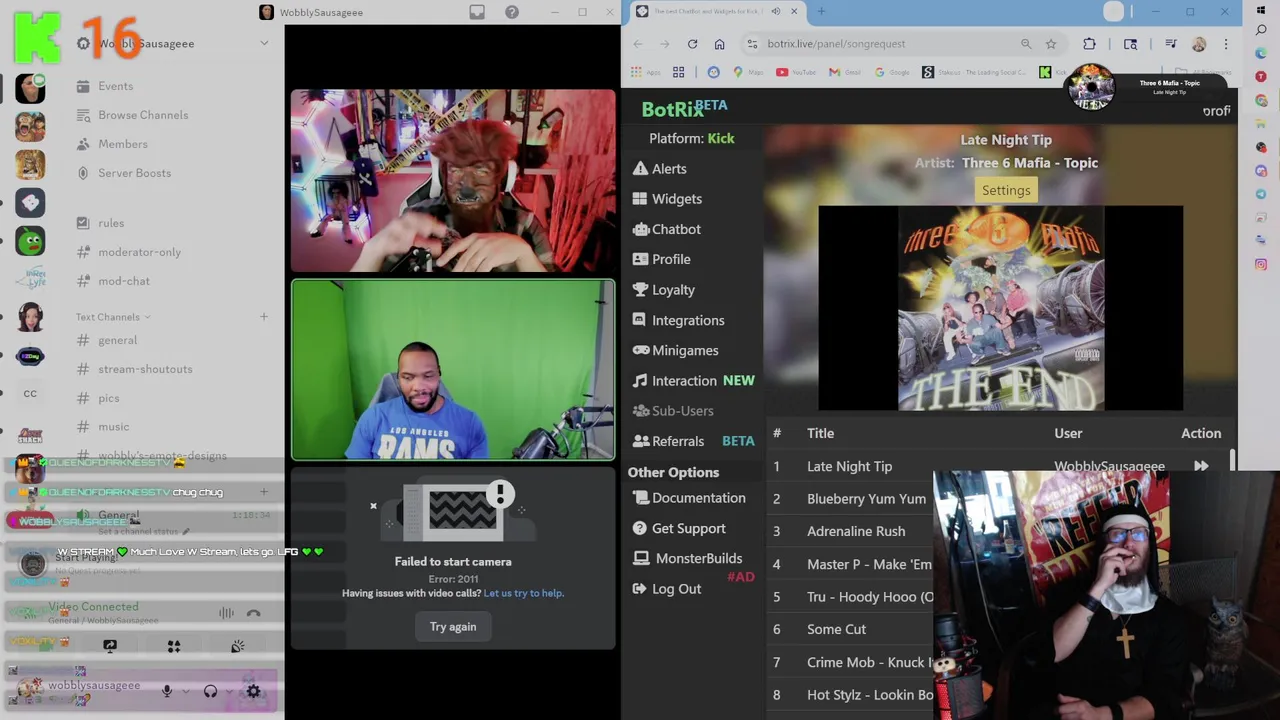Go to browser home page
This screenshot has height=720, width=1280.
pyautogui.click(x=719, y=44)
